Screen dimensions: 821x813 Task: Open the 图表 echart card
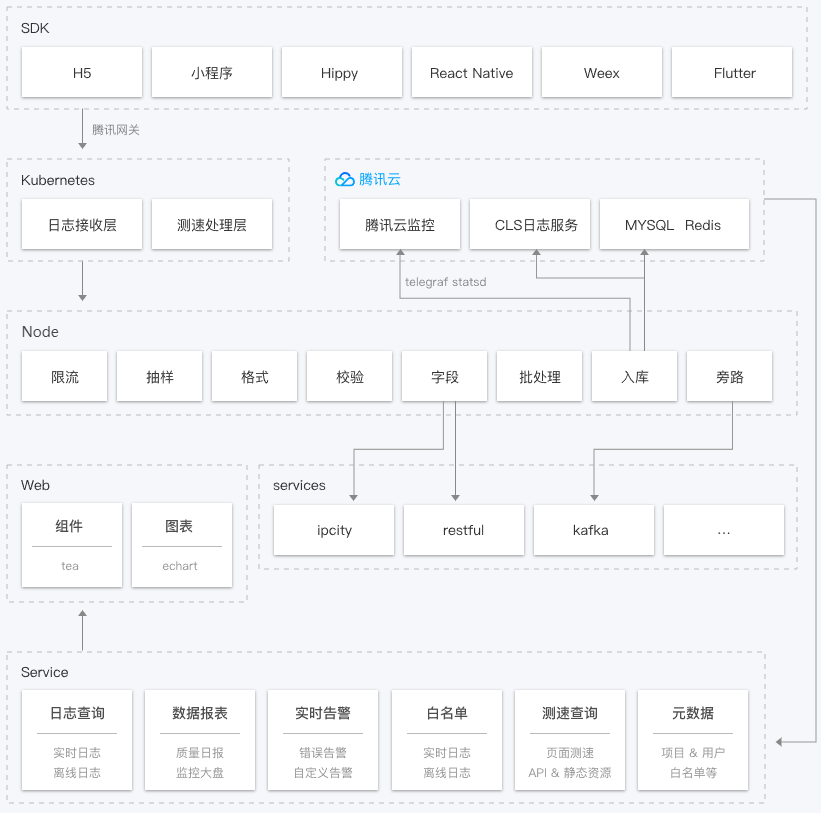pos(182,545)
